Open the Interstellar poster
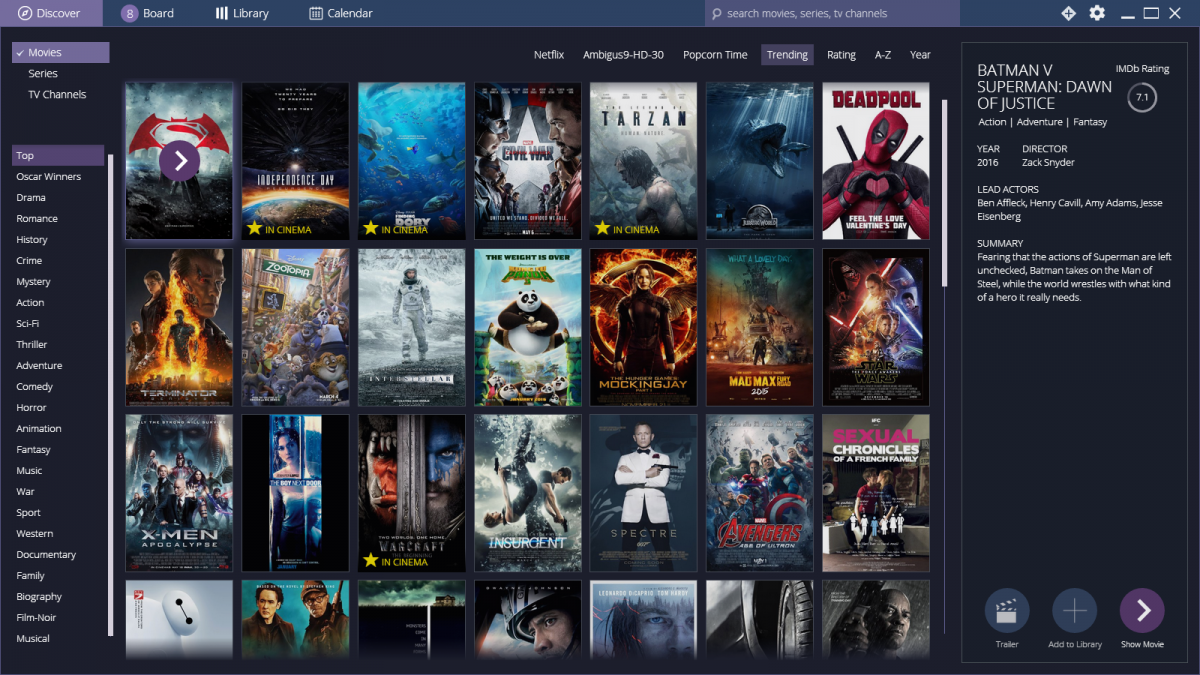1200x675 pixels. (411, 327)
